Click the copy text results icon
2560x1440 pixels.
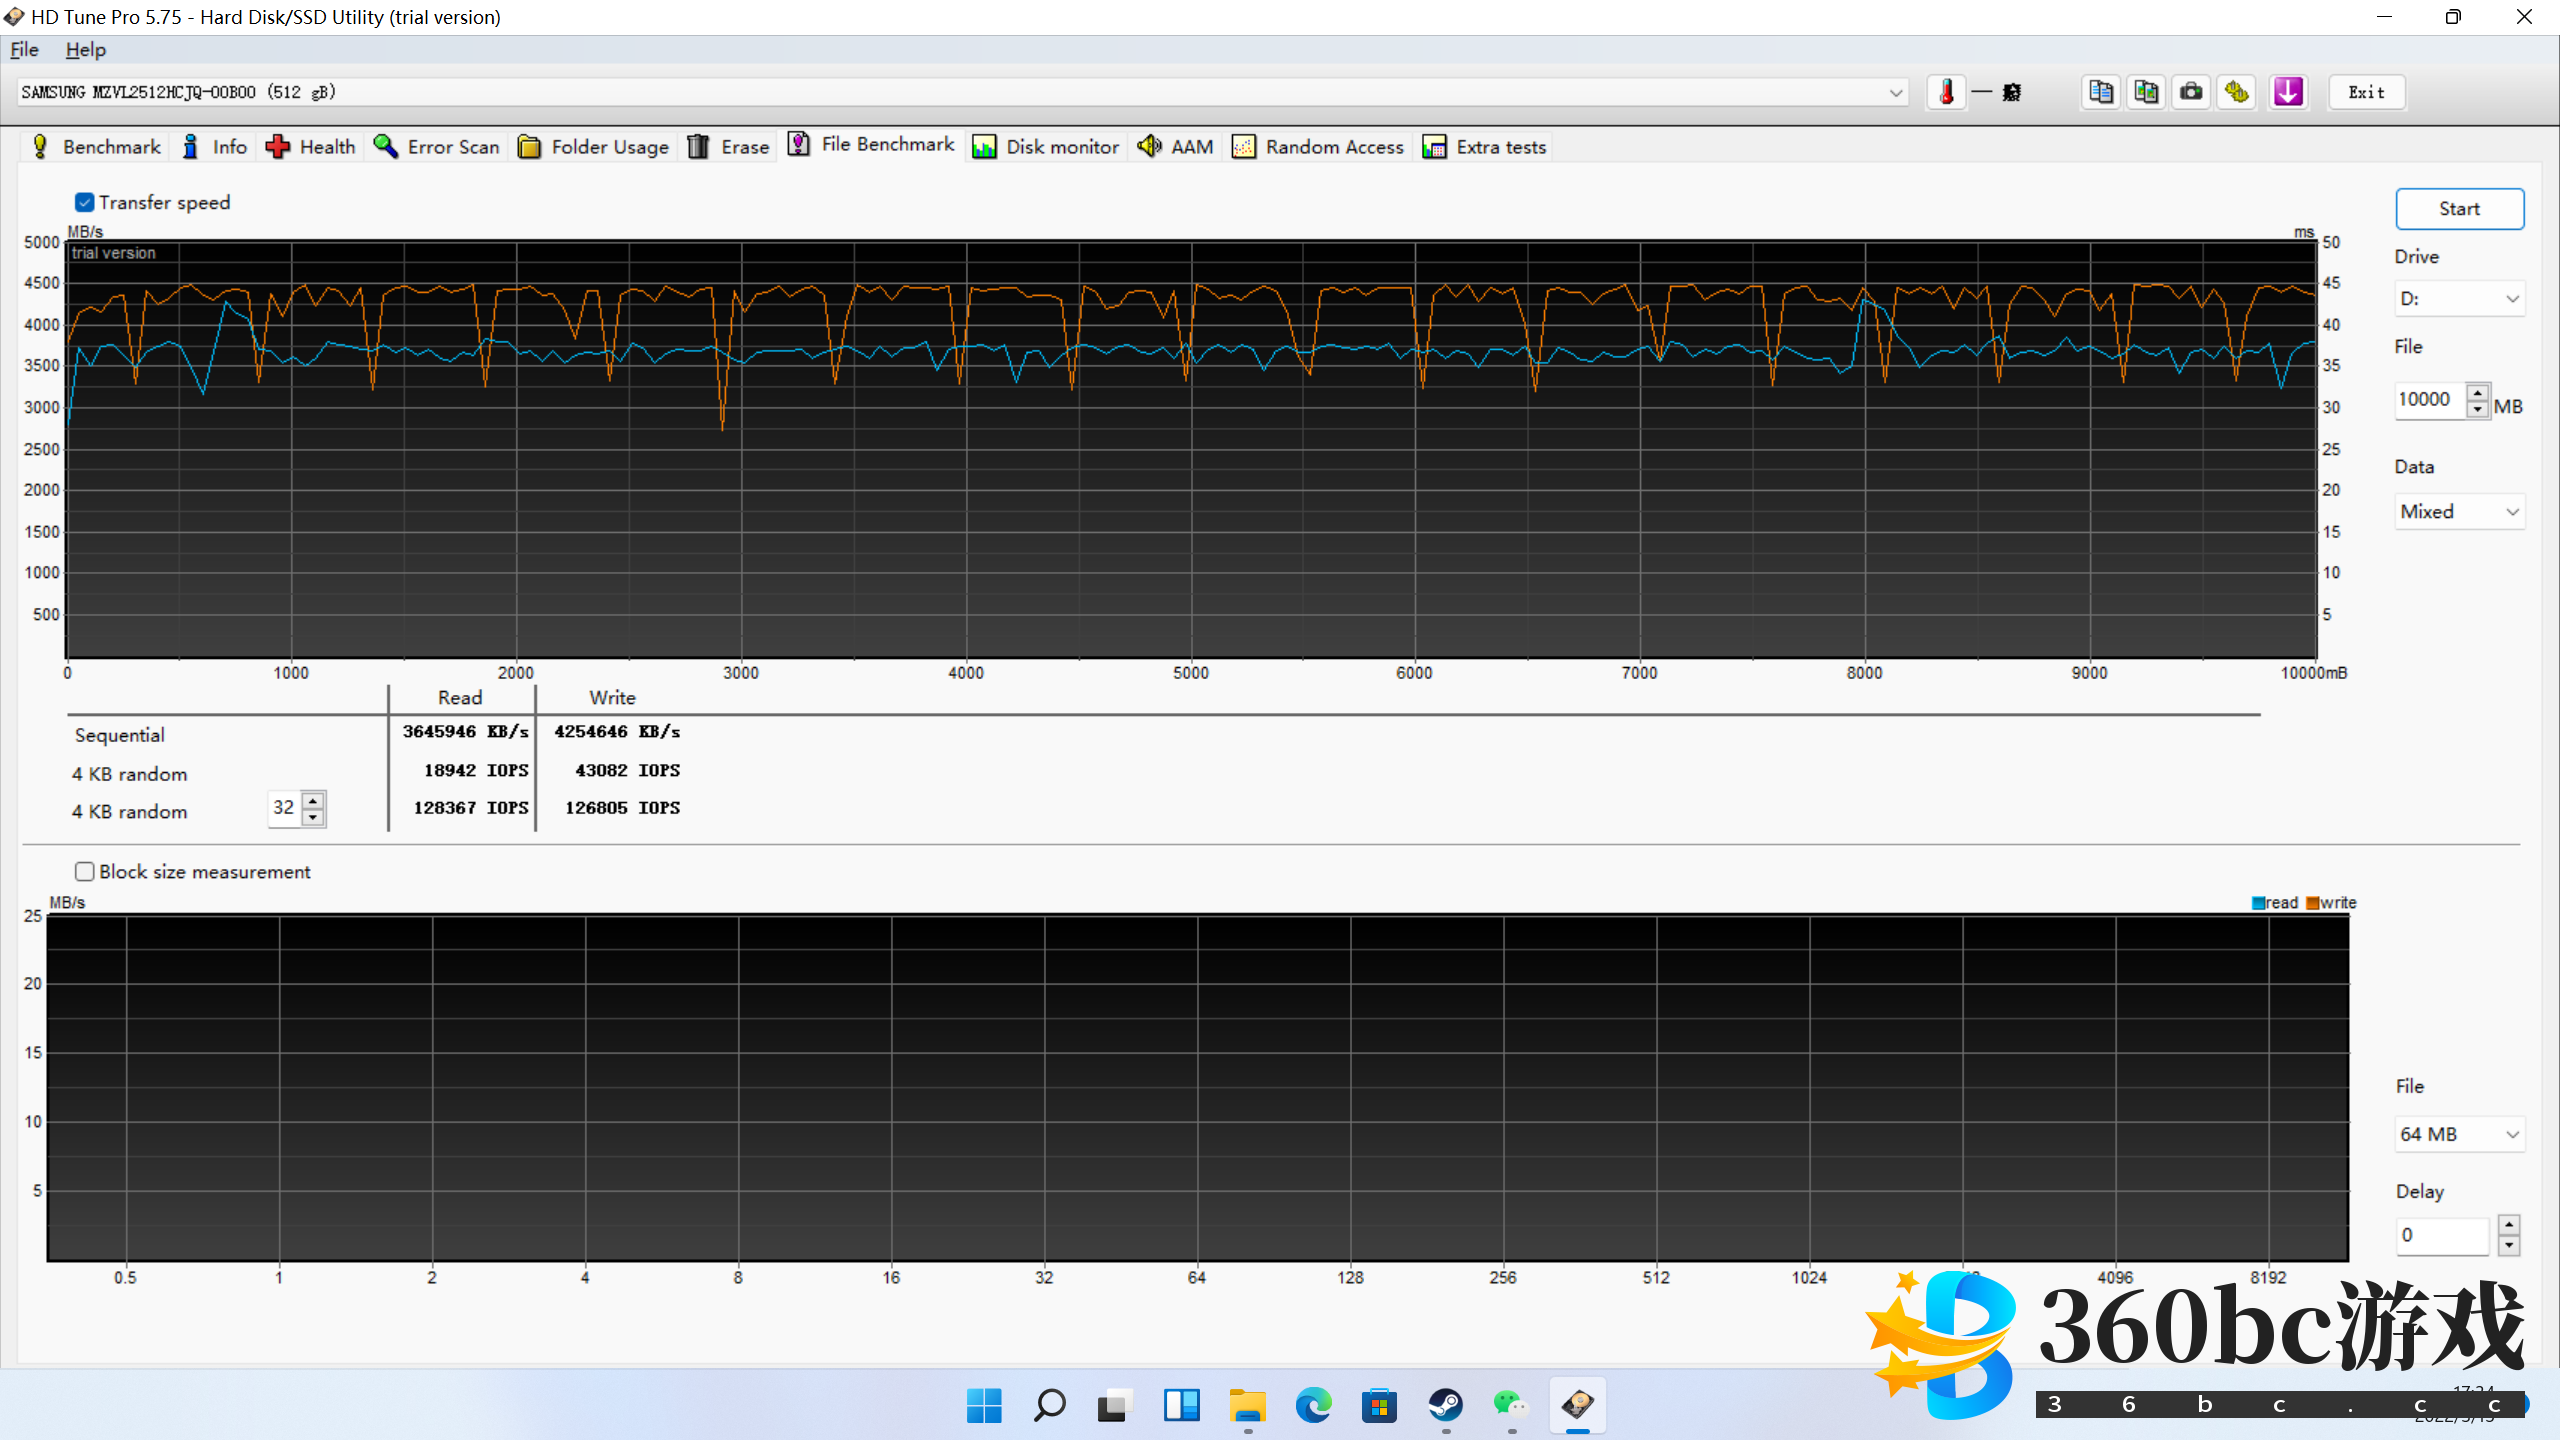point(2100,92)
